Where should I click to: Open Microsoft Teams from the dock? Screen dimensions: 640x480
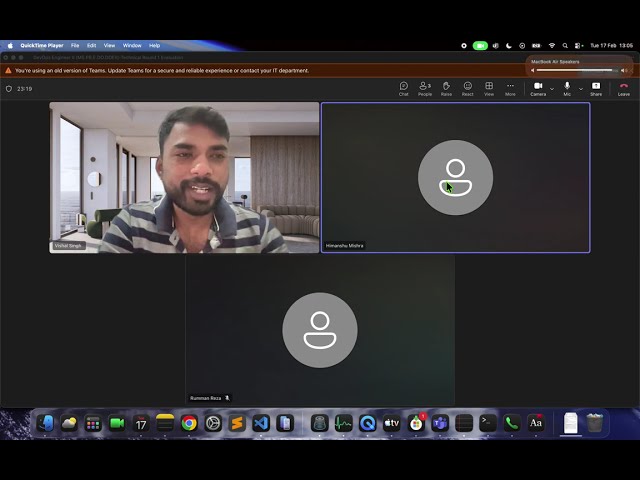pos(440,423)
